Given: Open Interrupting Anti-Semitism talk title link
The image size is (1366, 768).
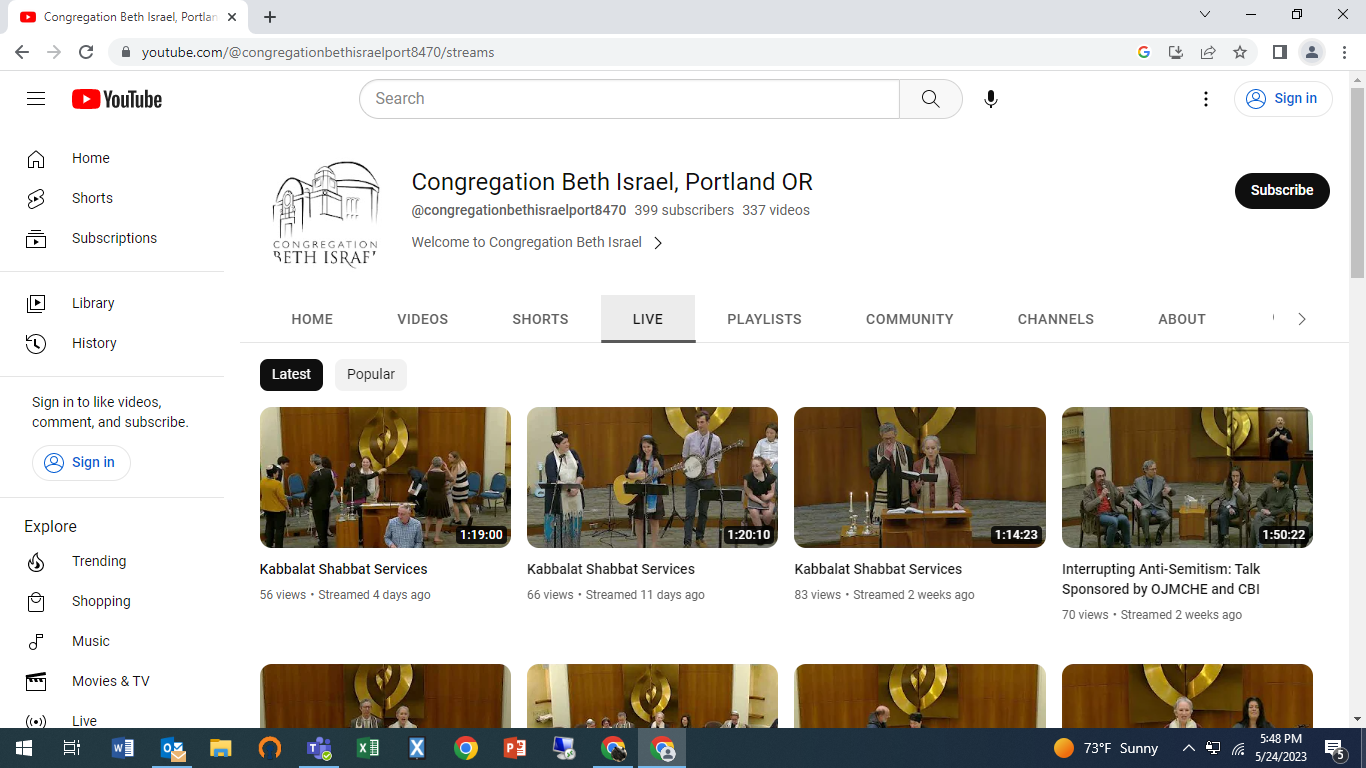Looking at the screenshot, I should (x=1161, y=579).
